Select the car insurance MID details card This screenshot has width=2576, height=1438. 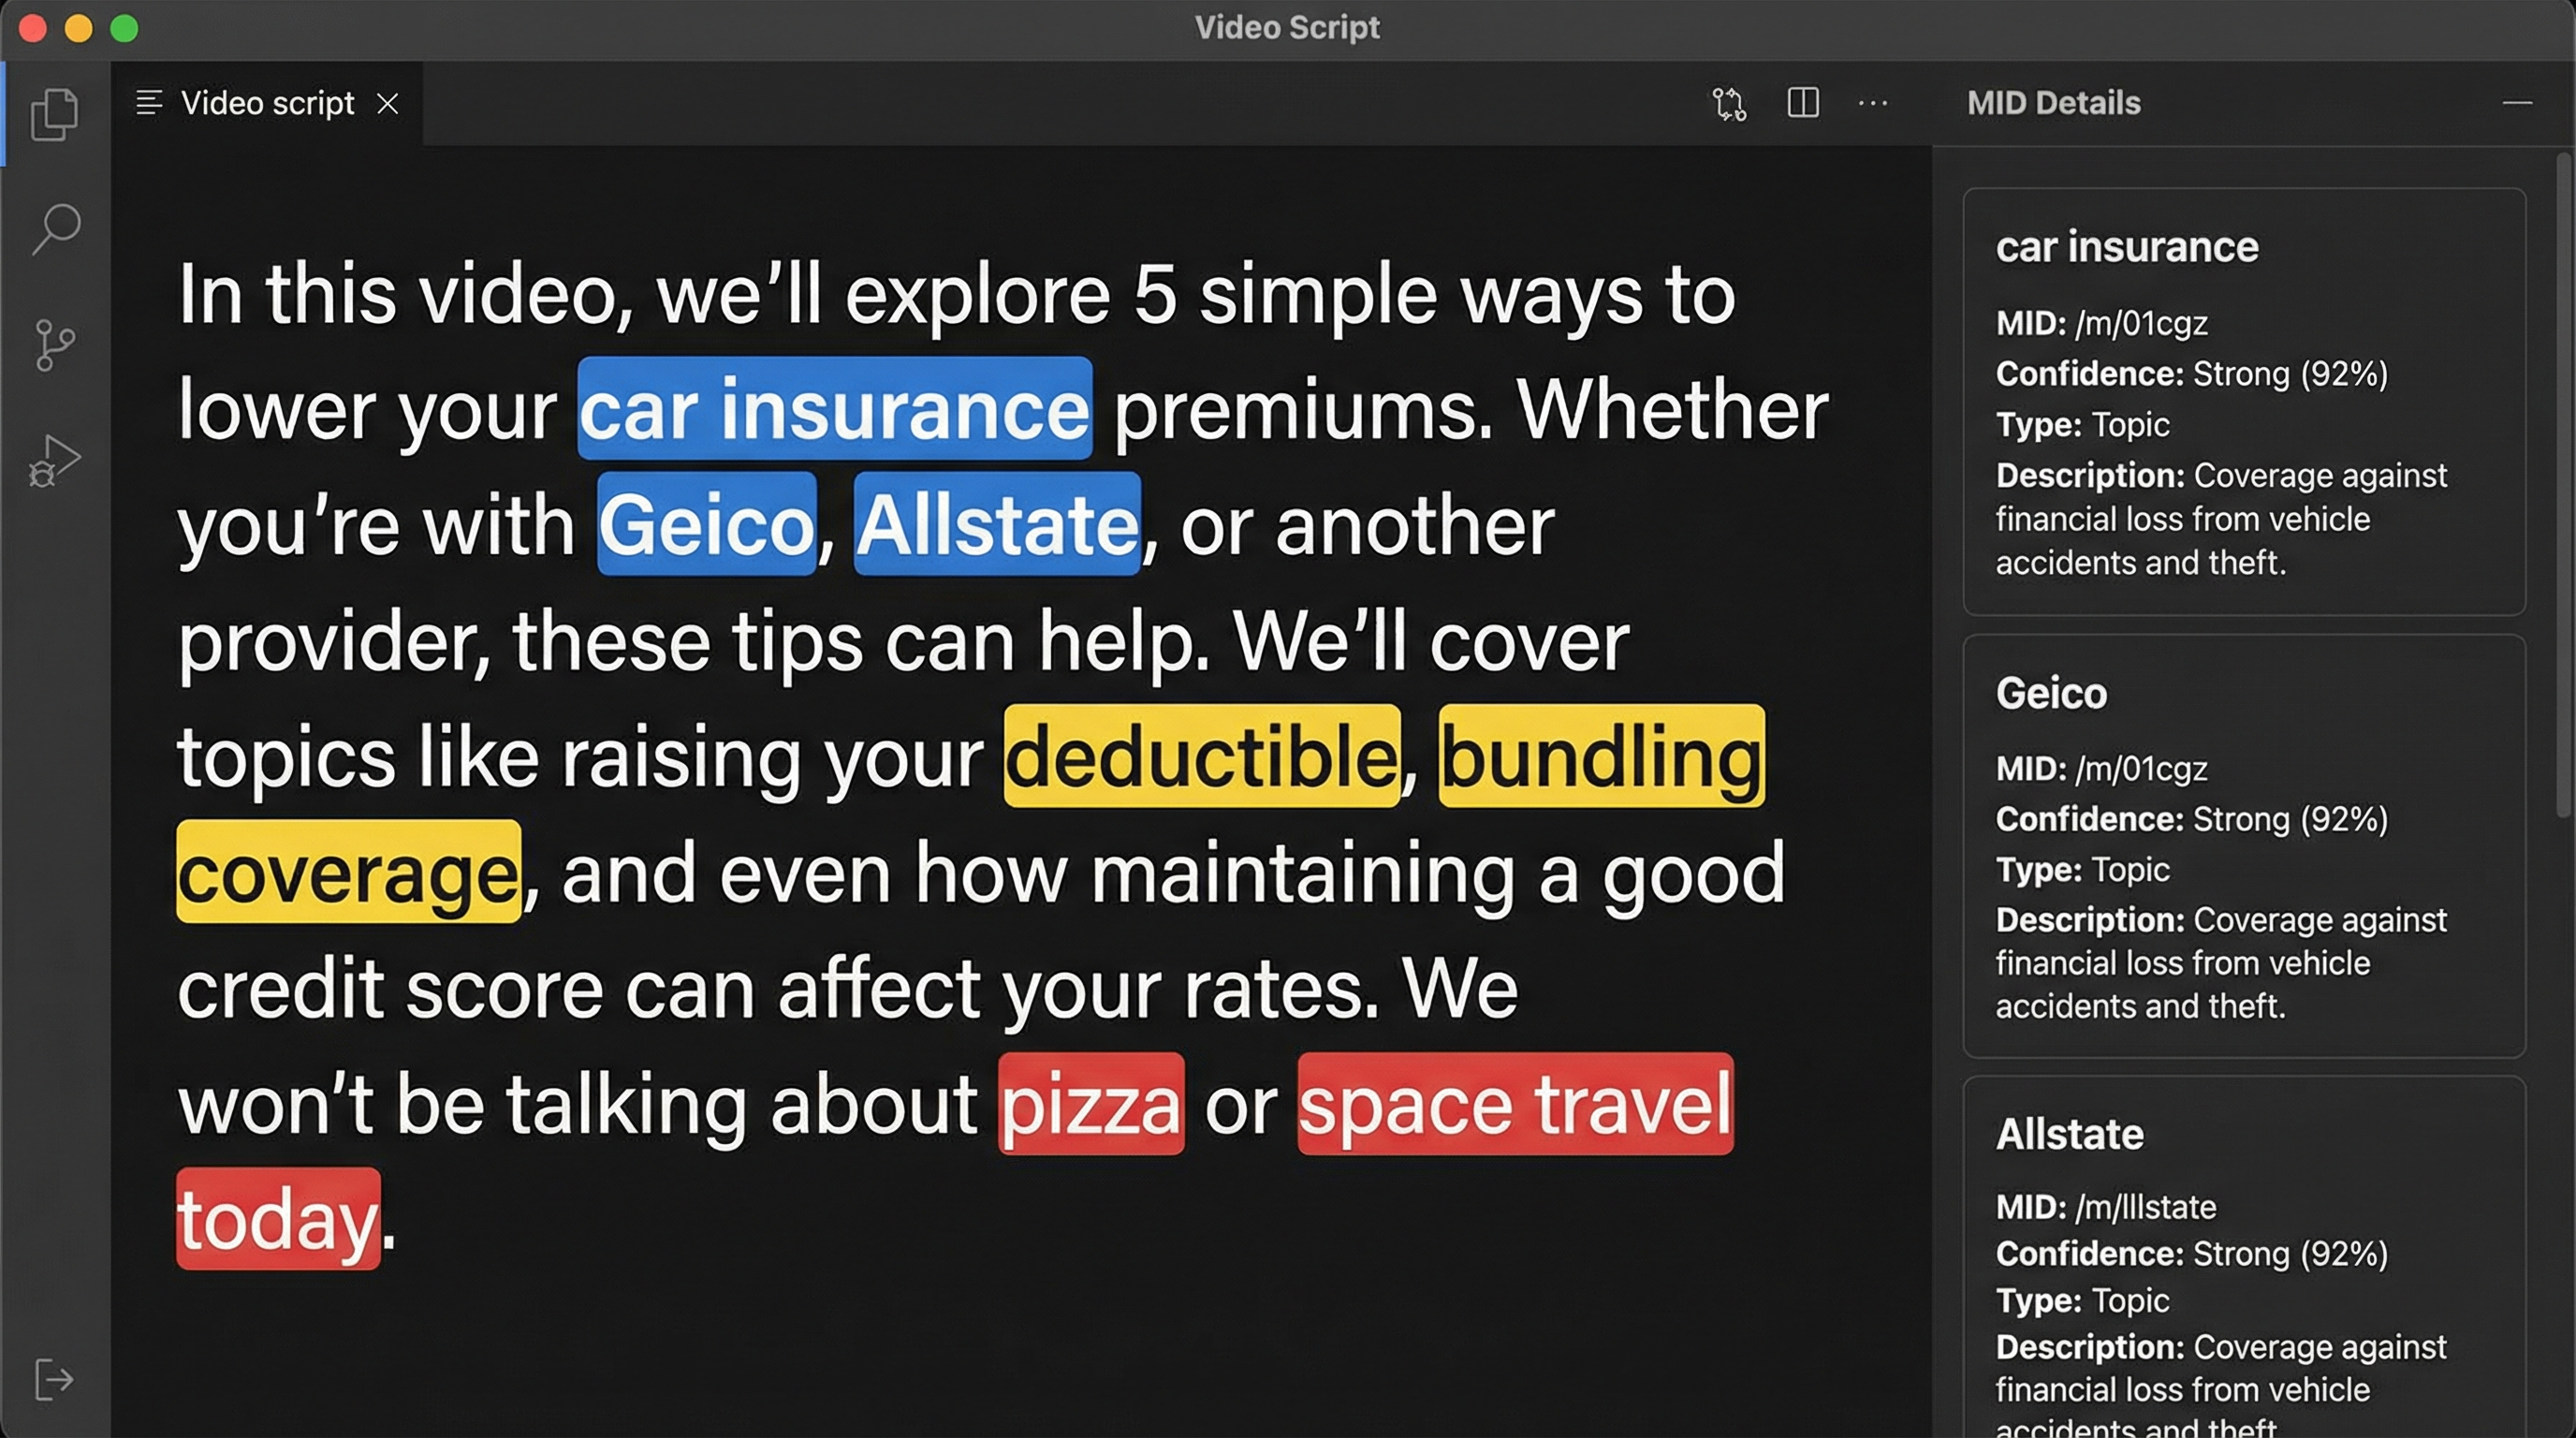pos(2243,402)
